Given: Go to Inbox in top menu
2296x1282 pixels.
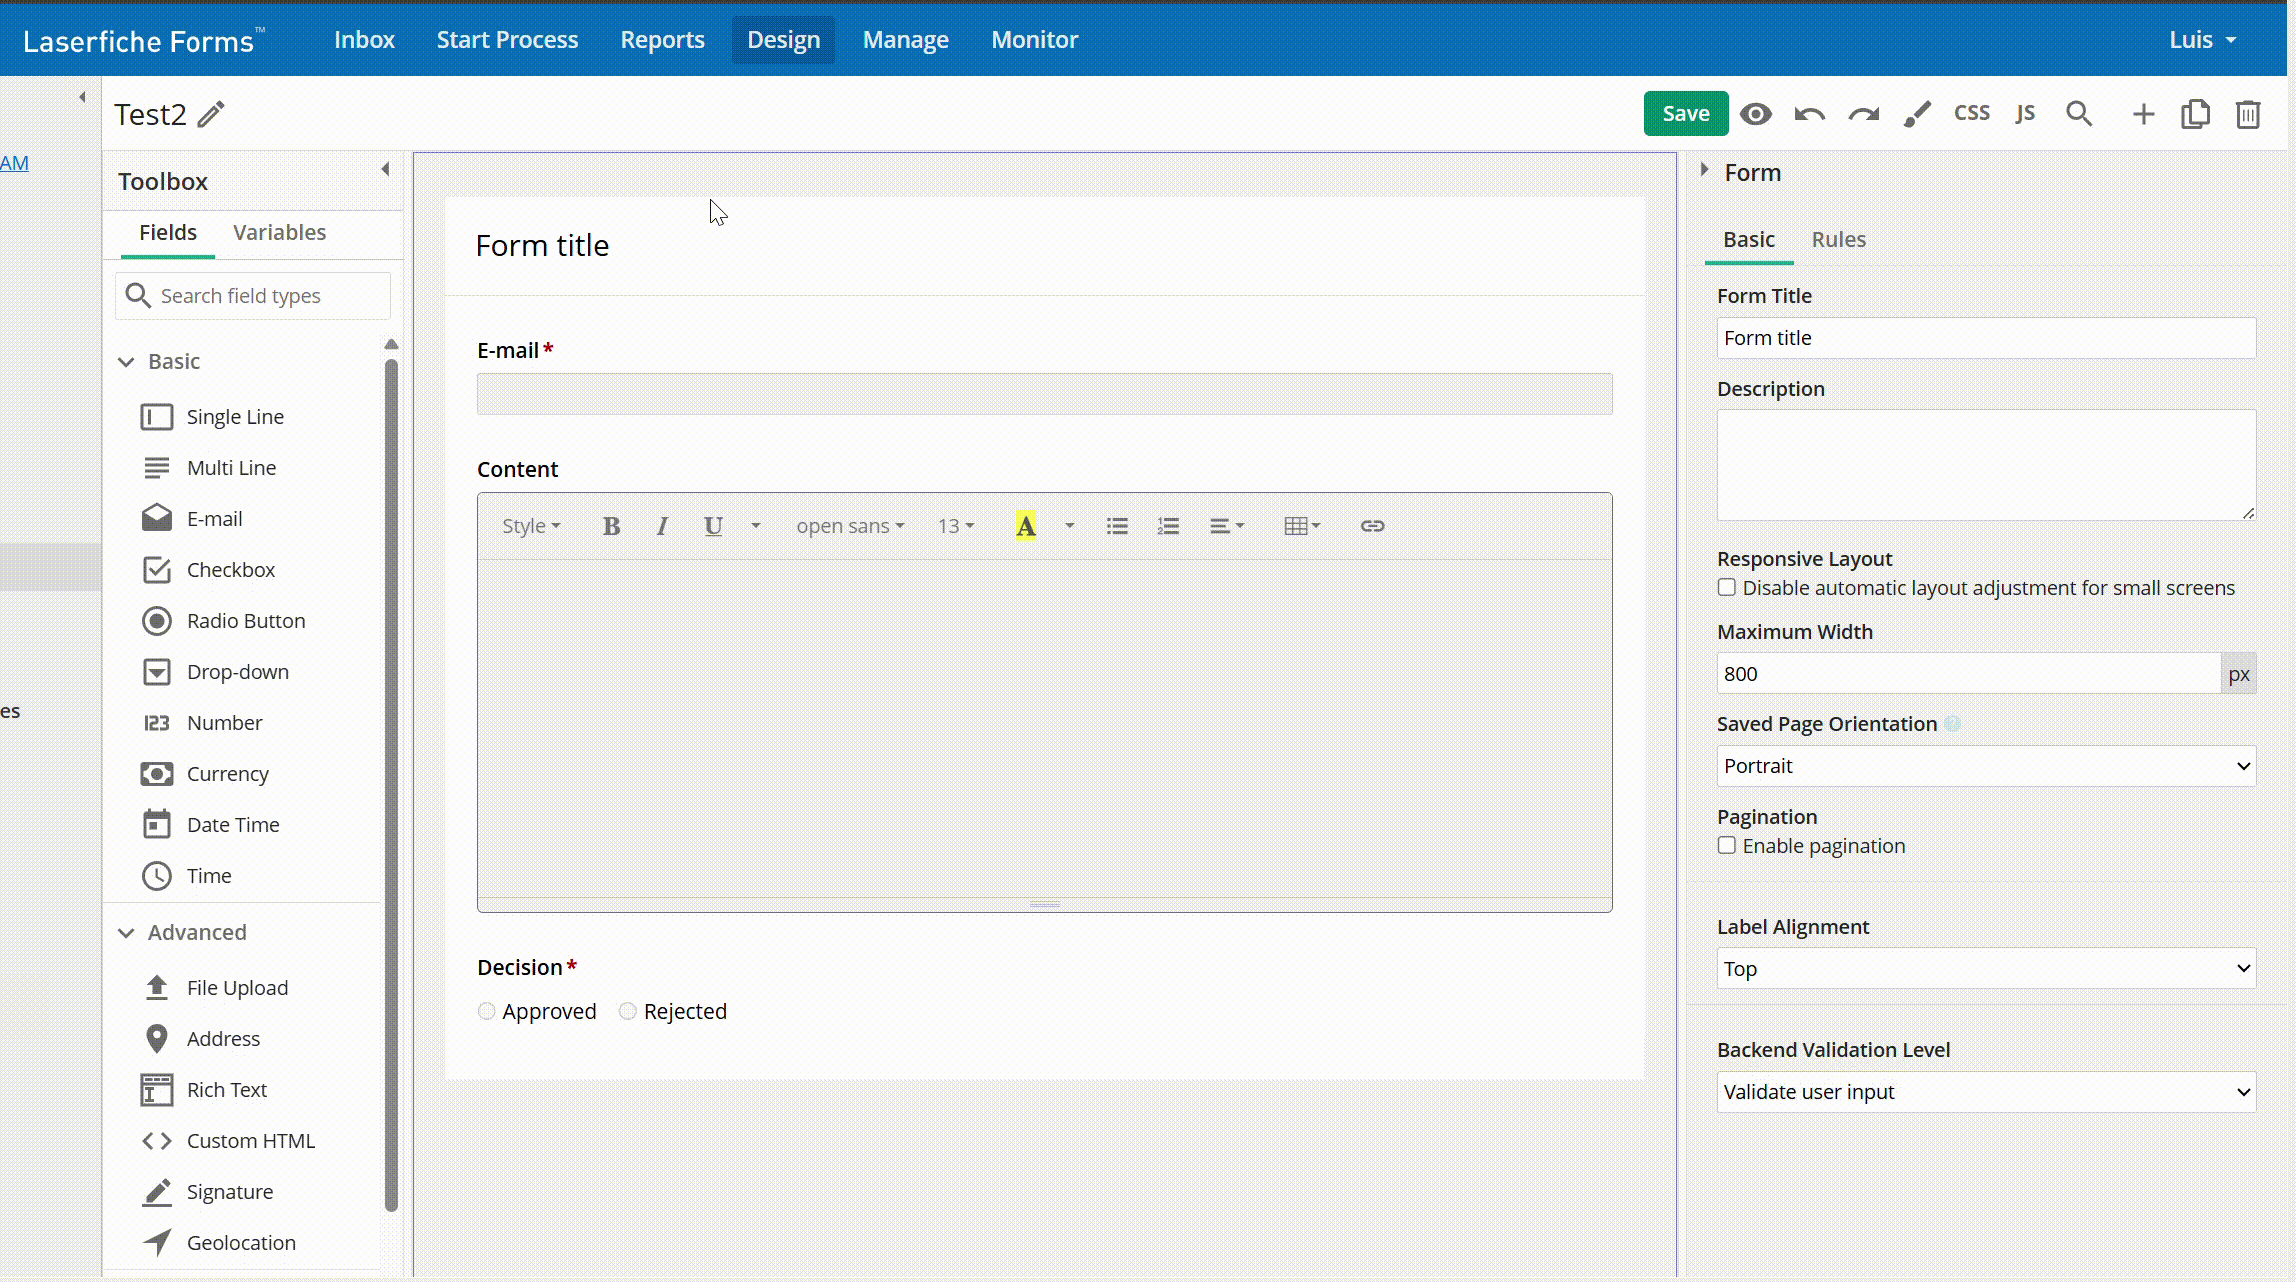Looking at the screenshot, I should point(364,40).
